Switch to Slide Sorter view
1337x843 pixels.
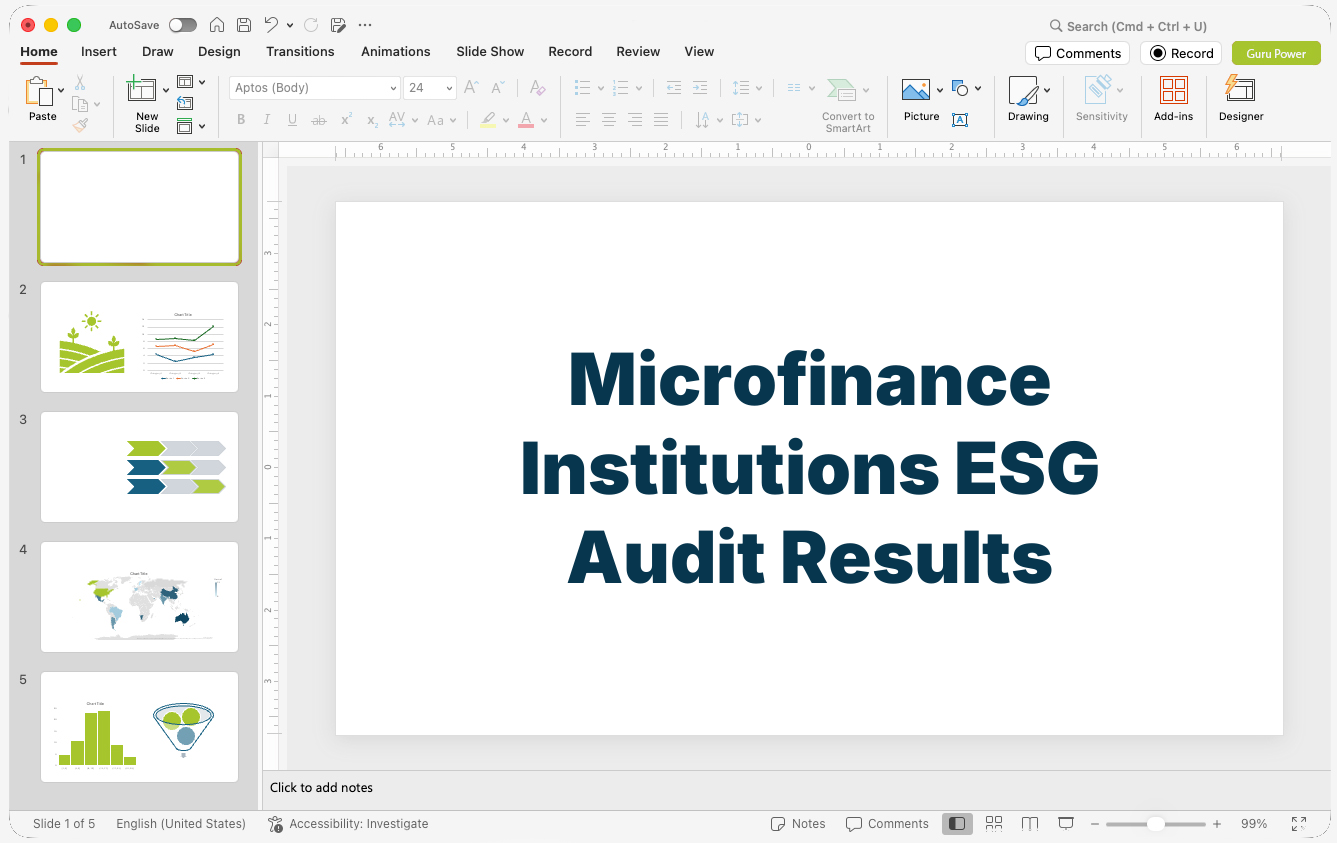[x=994, y=824]
